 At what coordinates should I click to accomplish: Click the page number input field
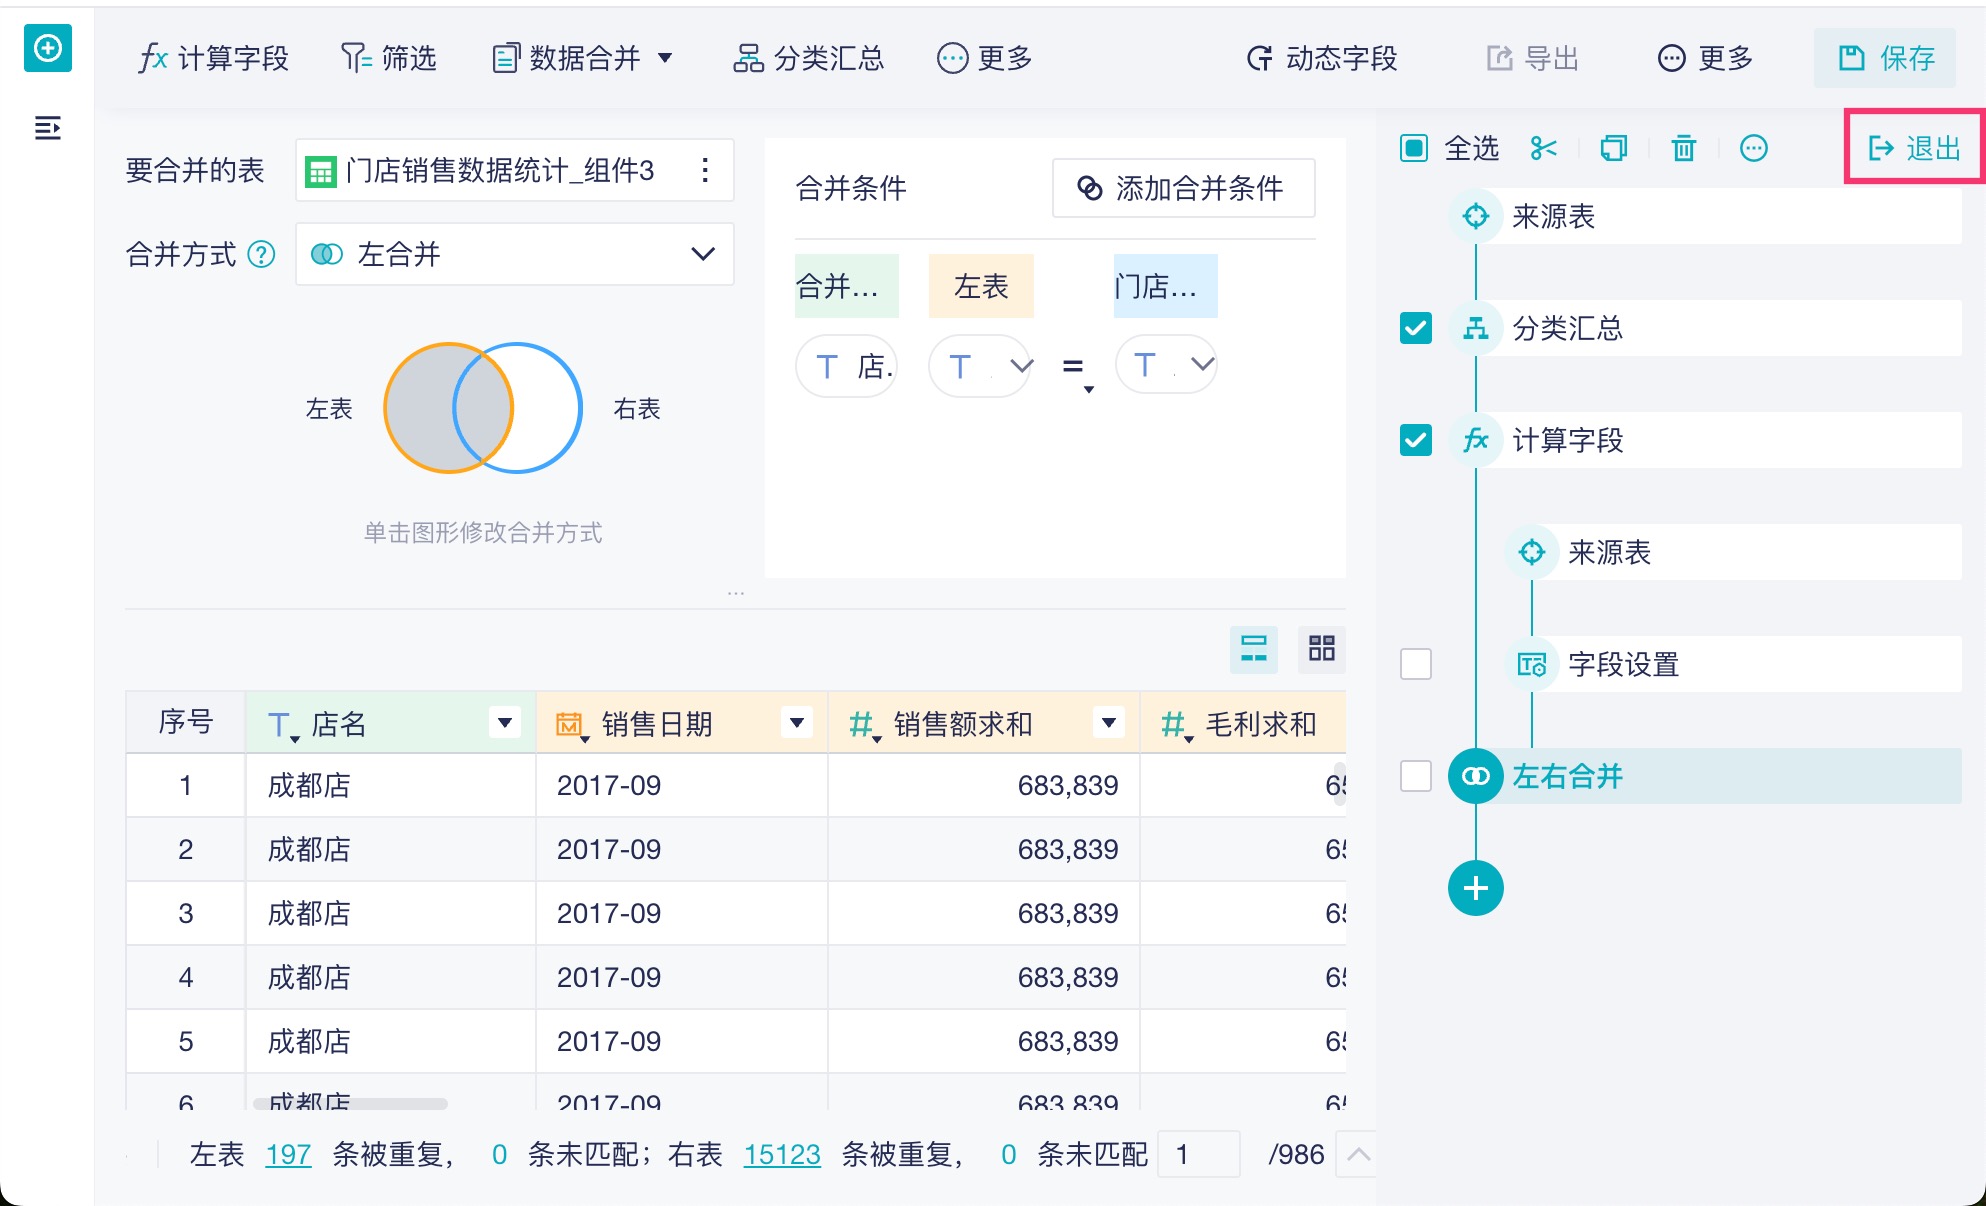1198,1154
